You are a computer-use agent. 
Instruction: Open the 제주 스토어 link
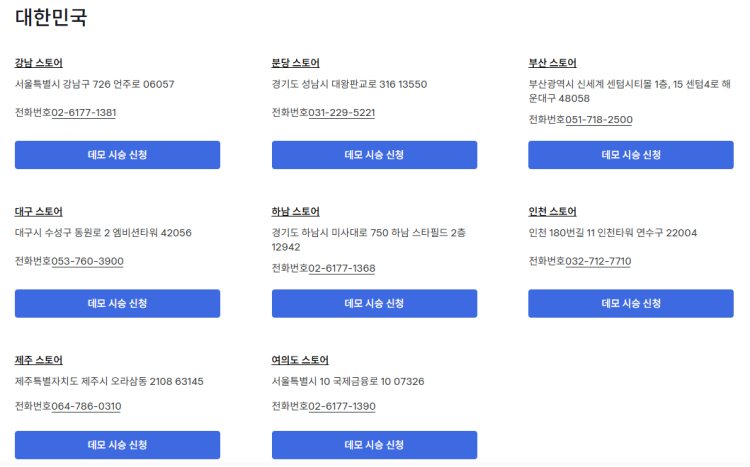[39, 360]
